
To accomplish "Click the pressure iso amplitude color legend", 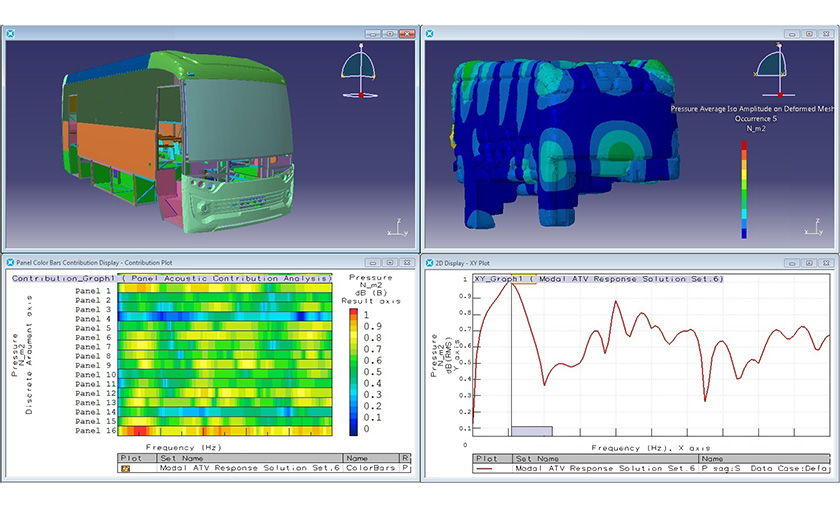I will (x=744, y=188).
